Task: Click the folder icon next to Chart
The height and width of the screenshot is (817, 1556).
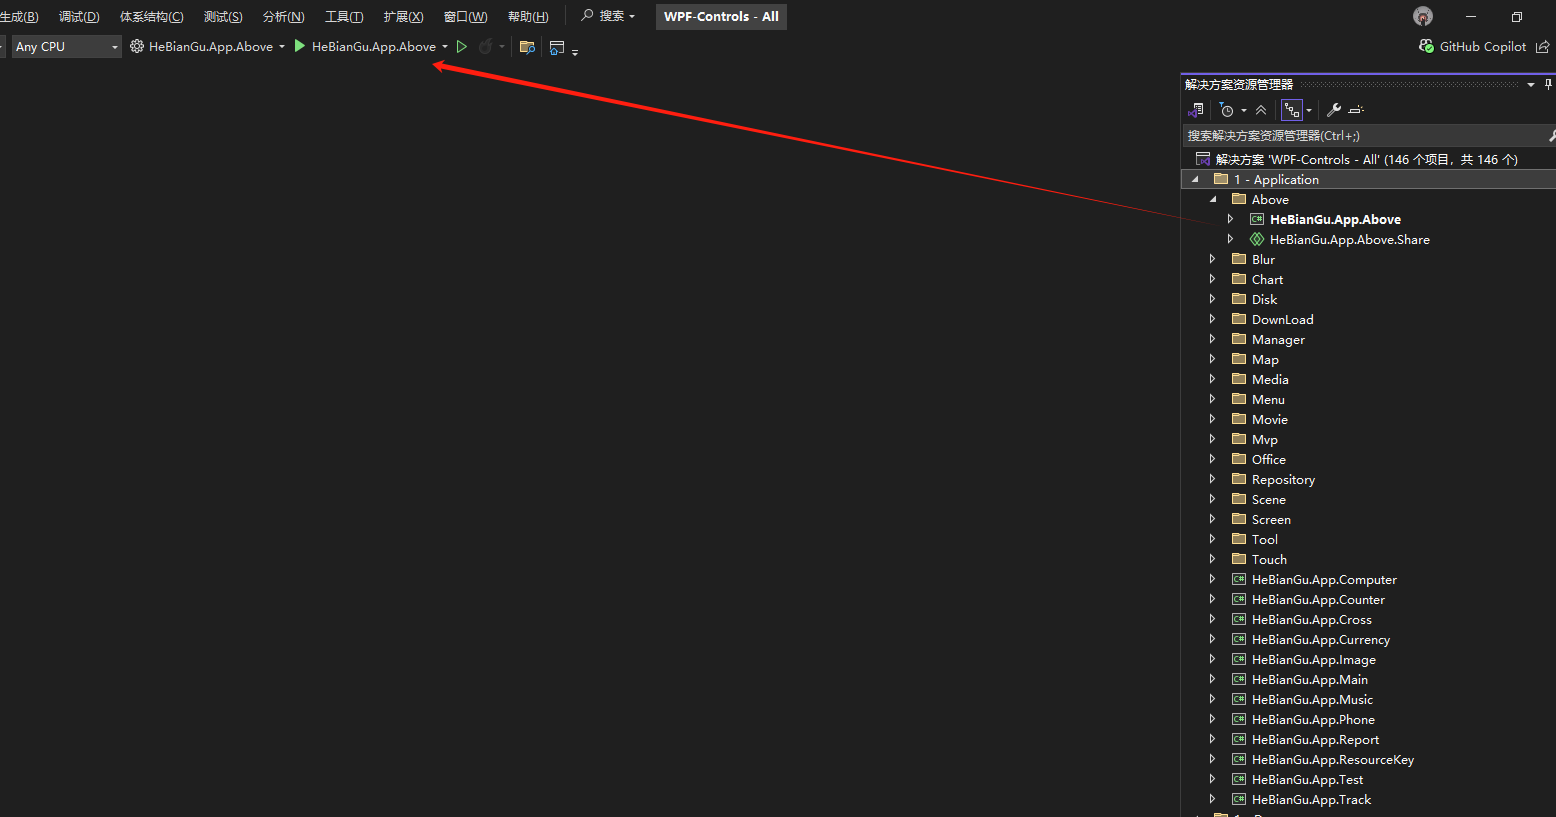Action: point(1239,279)
